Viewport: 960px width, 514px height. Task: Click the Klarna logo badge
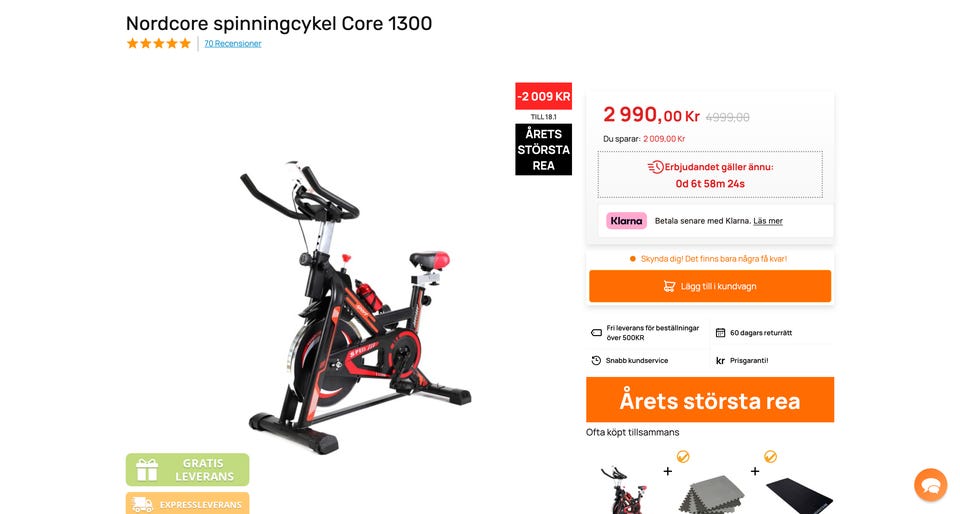tap(626, 221)
